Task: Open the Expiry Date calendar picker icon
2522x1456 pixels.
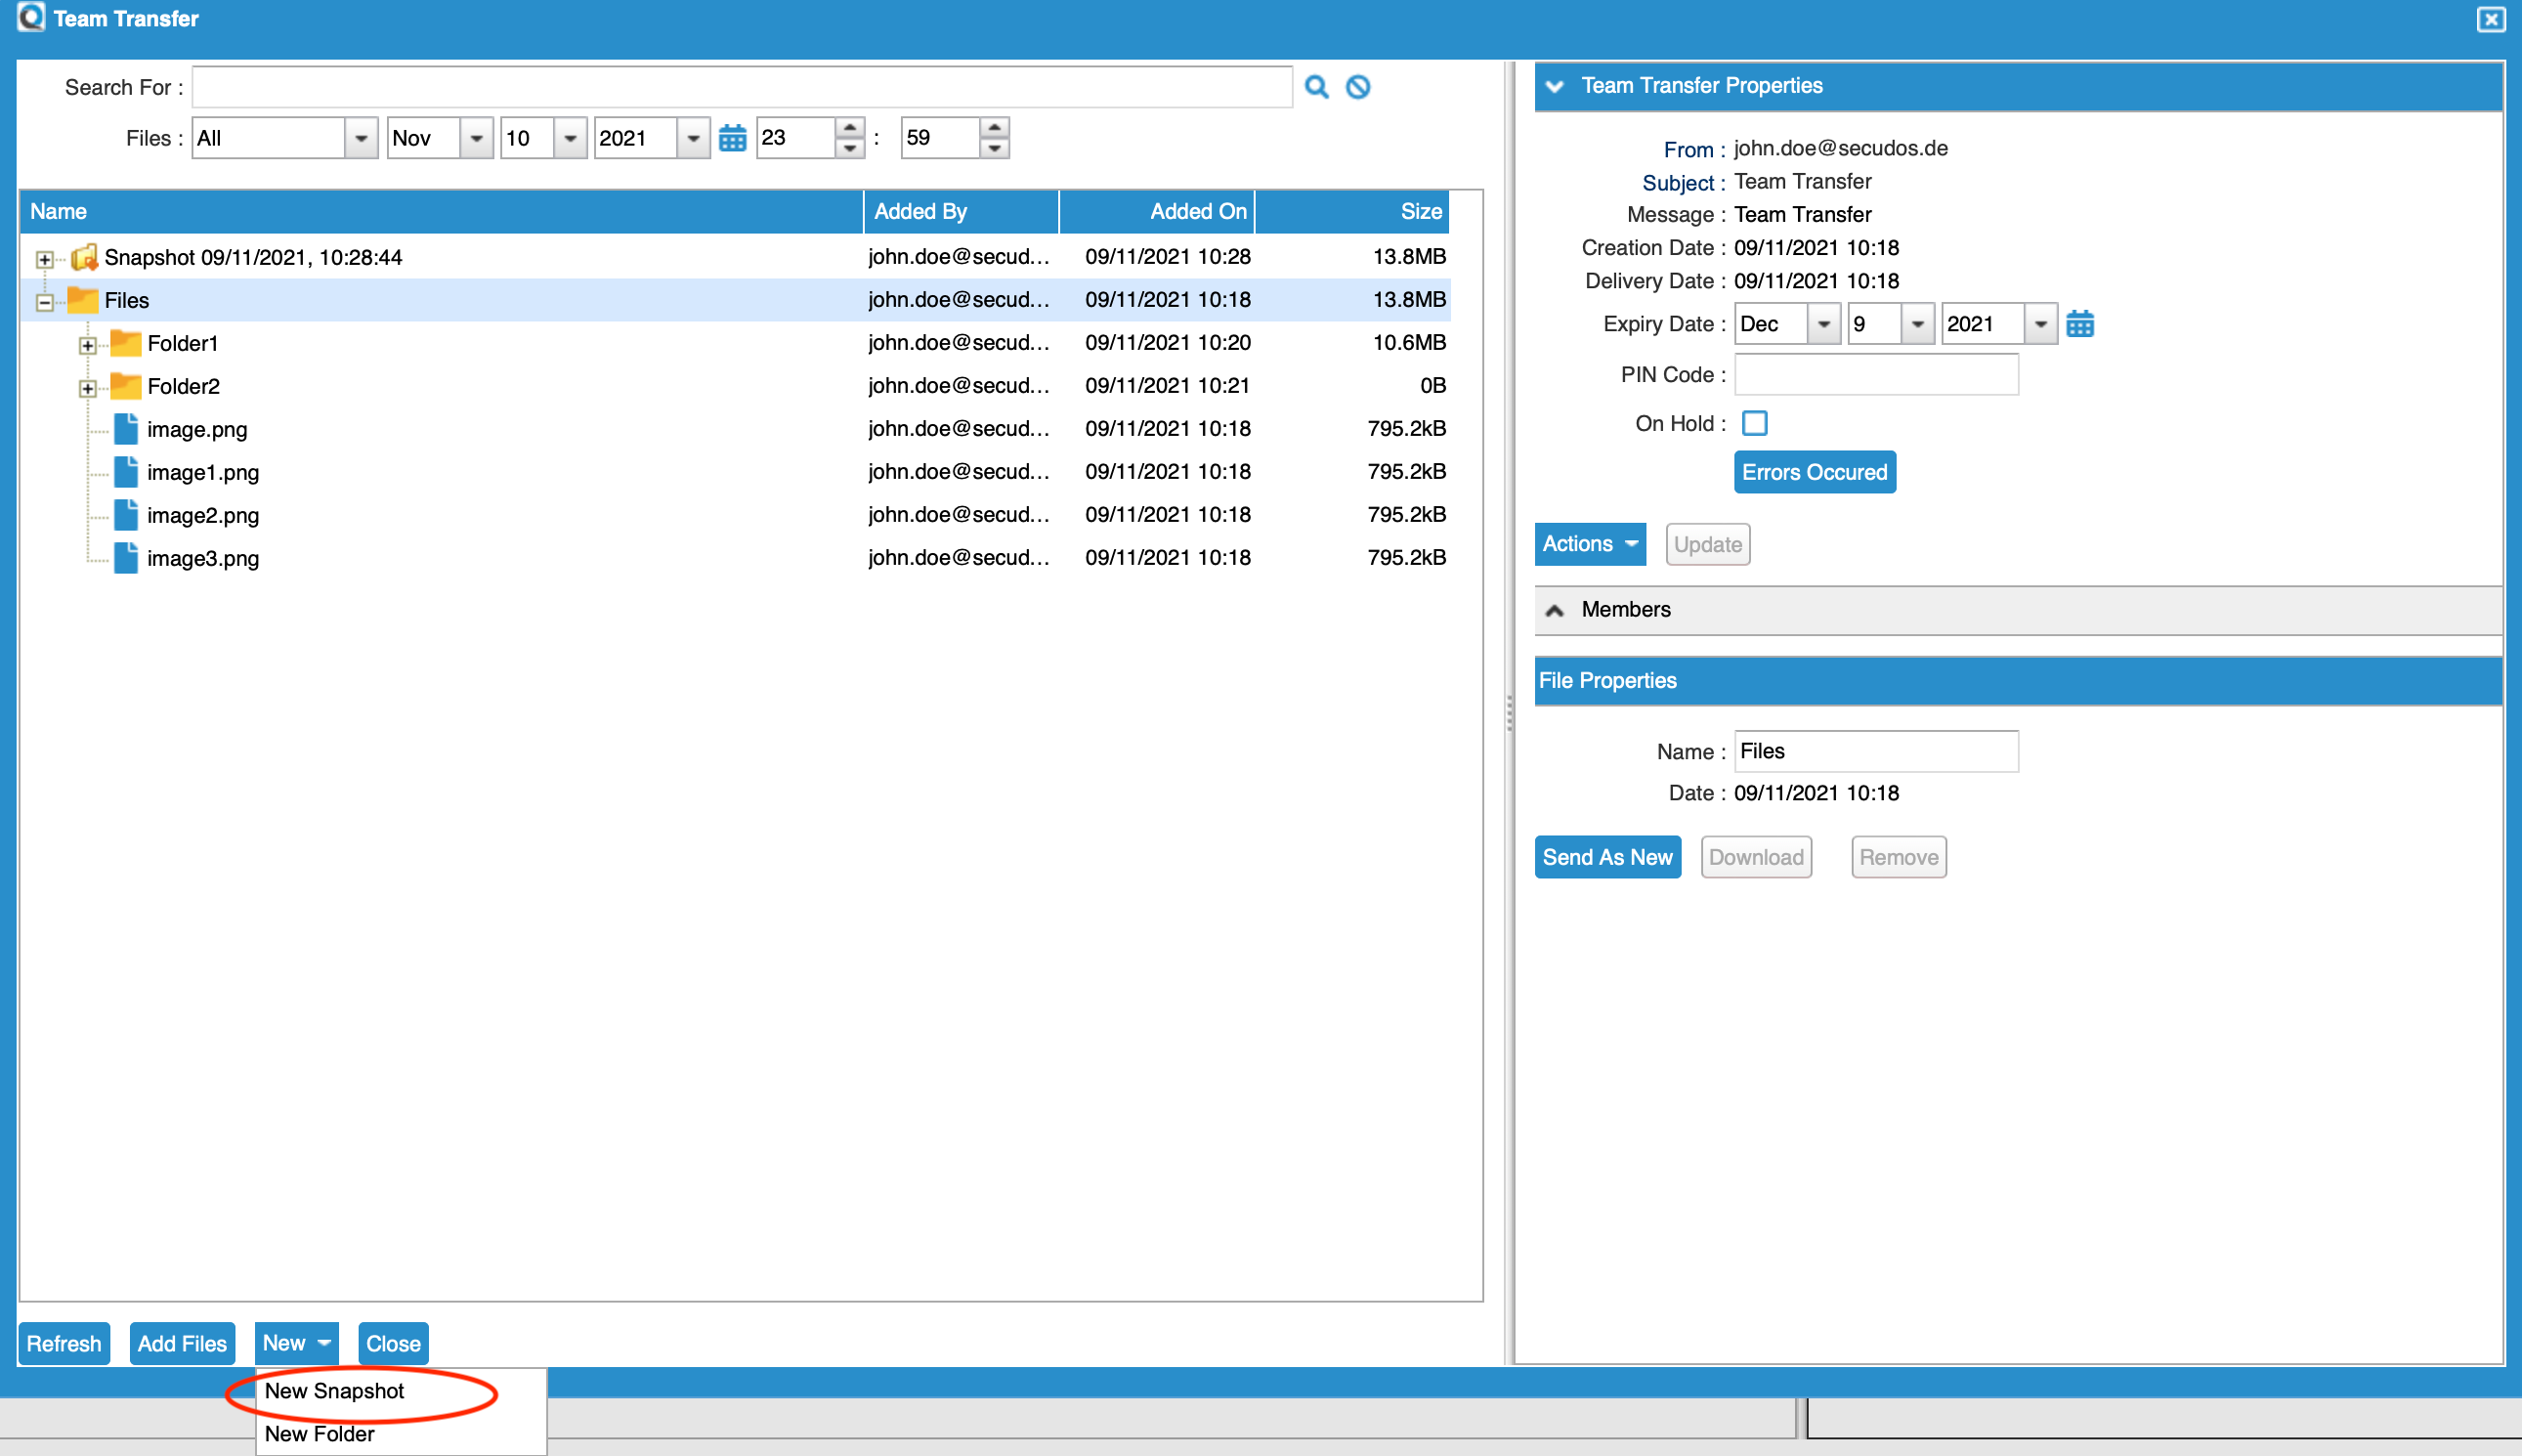Action: coord(2079,324)
